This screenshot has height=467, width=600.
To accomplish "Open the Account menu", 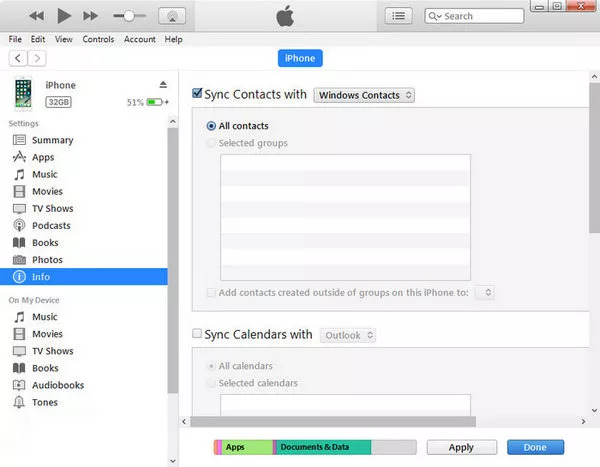I will click(x=140, y=39).
